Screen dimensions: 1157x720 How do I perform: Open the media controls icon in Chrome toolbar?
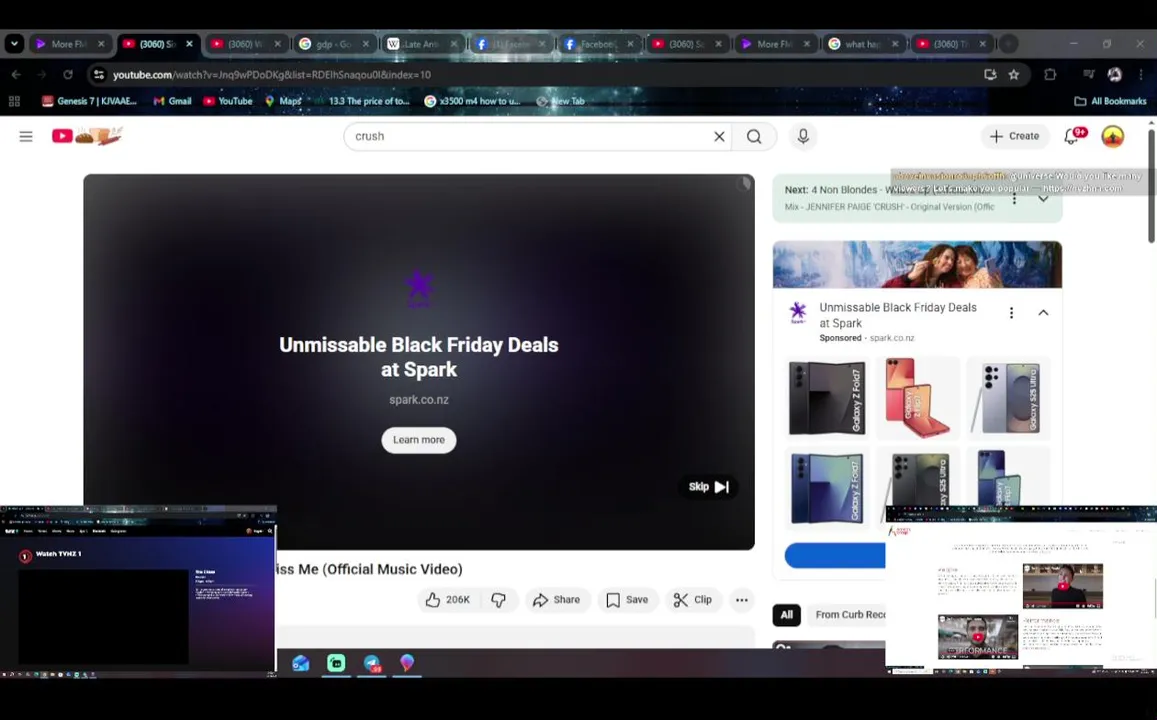point(1088,75)
